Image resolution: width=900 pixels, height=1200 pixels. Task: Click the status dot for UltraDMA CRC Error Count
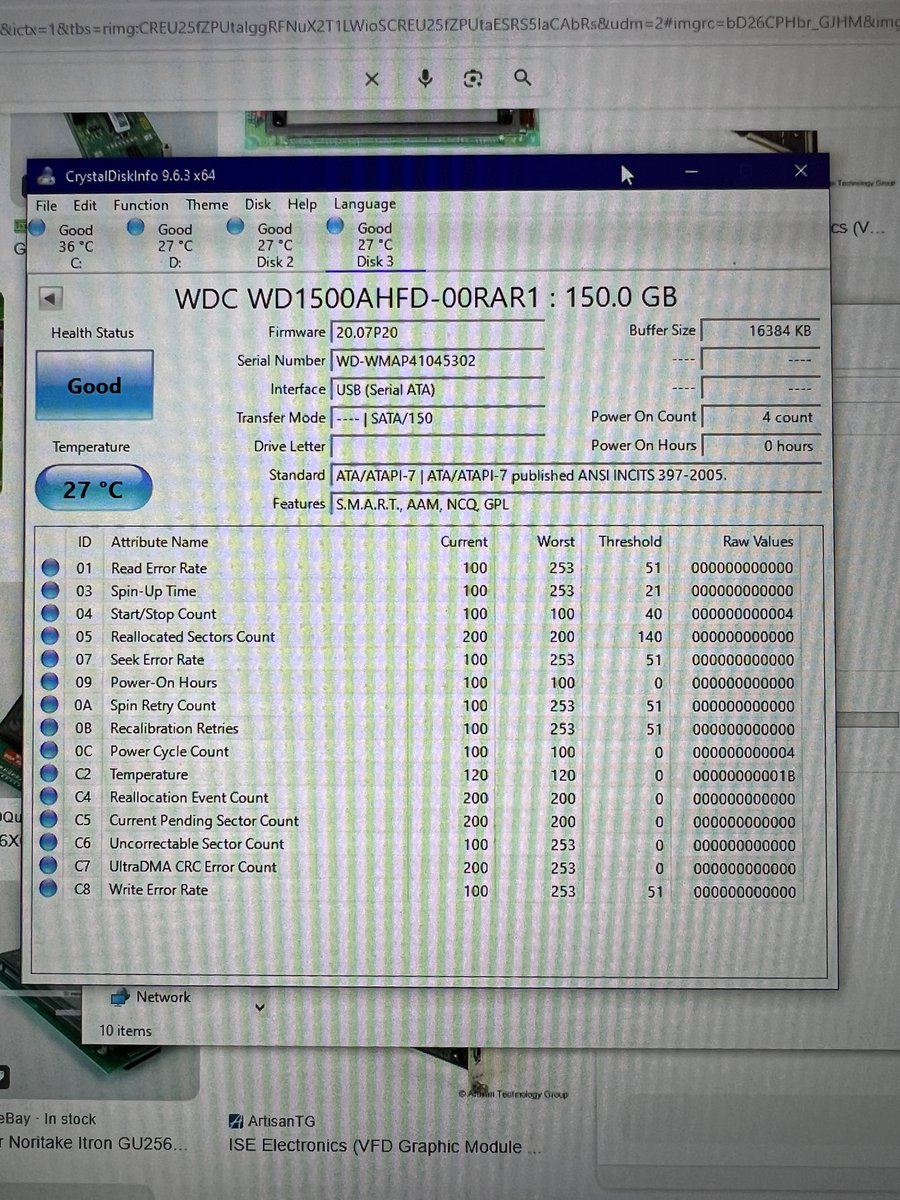click(x=49, y=867)
